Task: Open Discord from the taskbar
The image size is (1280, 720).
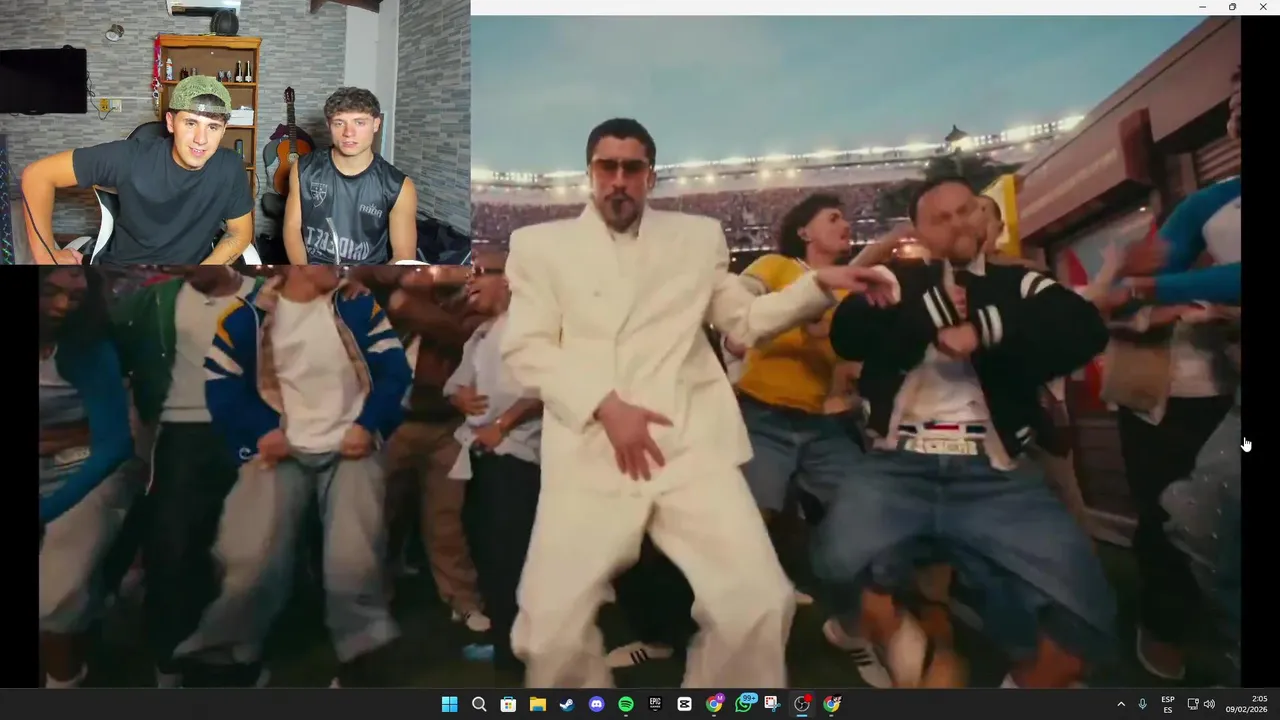Action: click(596, 704)
